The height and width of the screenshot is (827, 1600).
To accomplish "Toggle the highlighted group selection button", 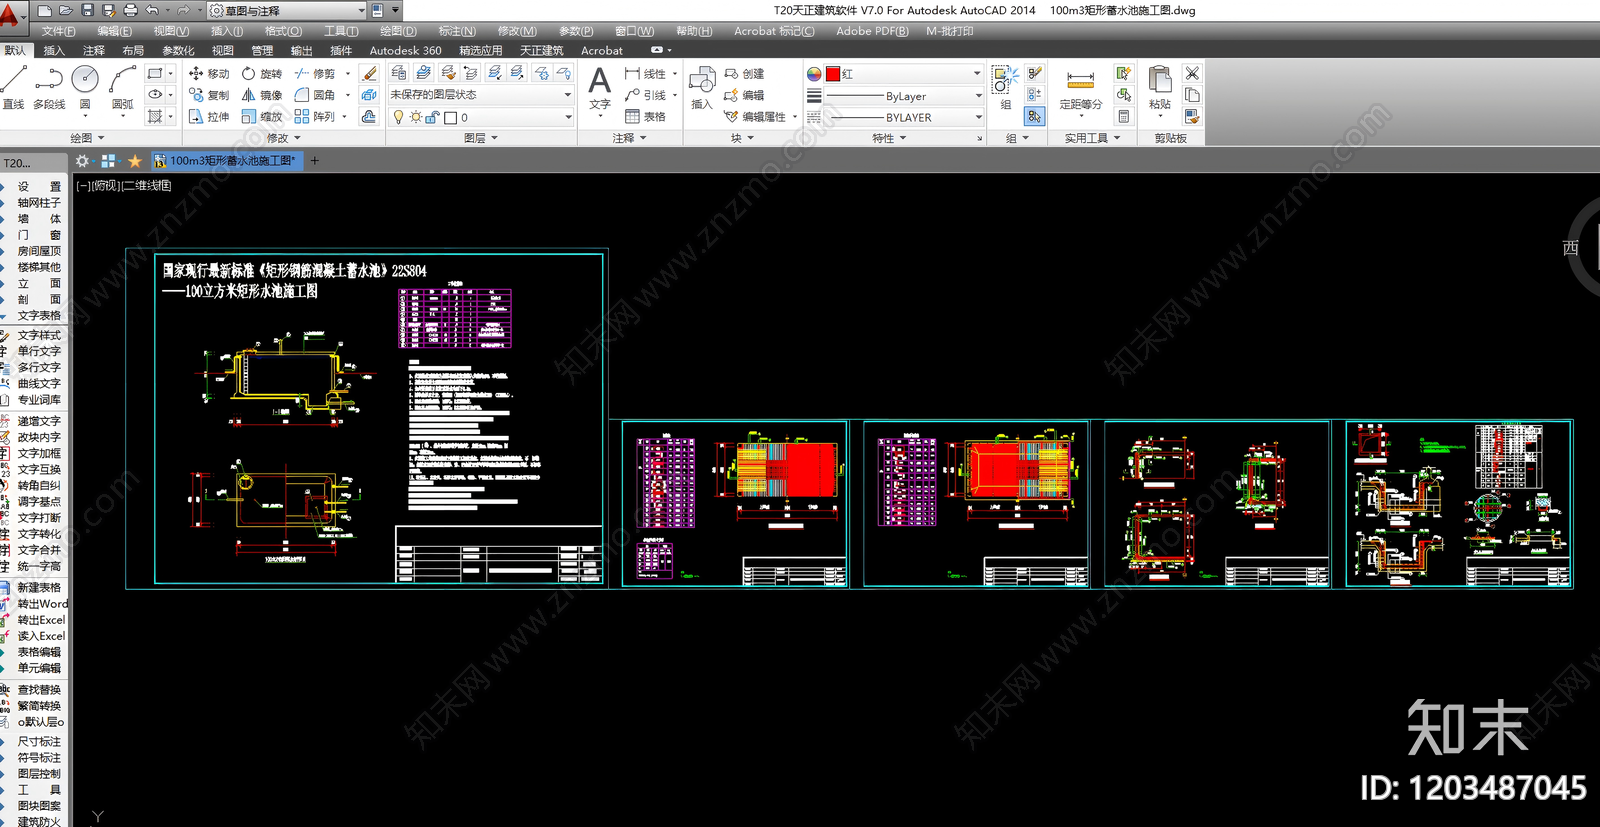I will 1034,116.
